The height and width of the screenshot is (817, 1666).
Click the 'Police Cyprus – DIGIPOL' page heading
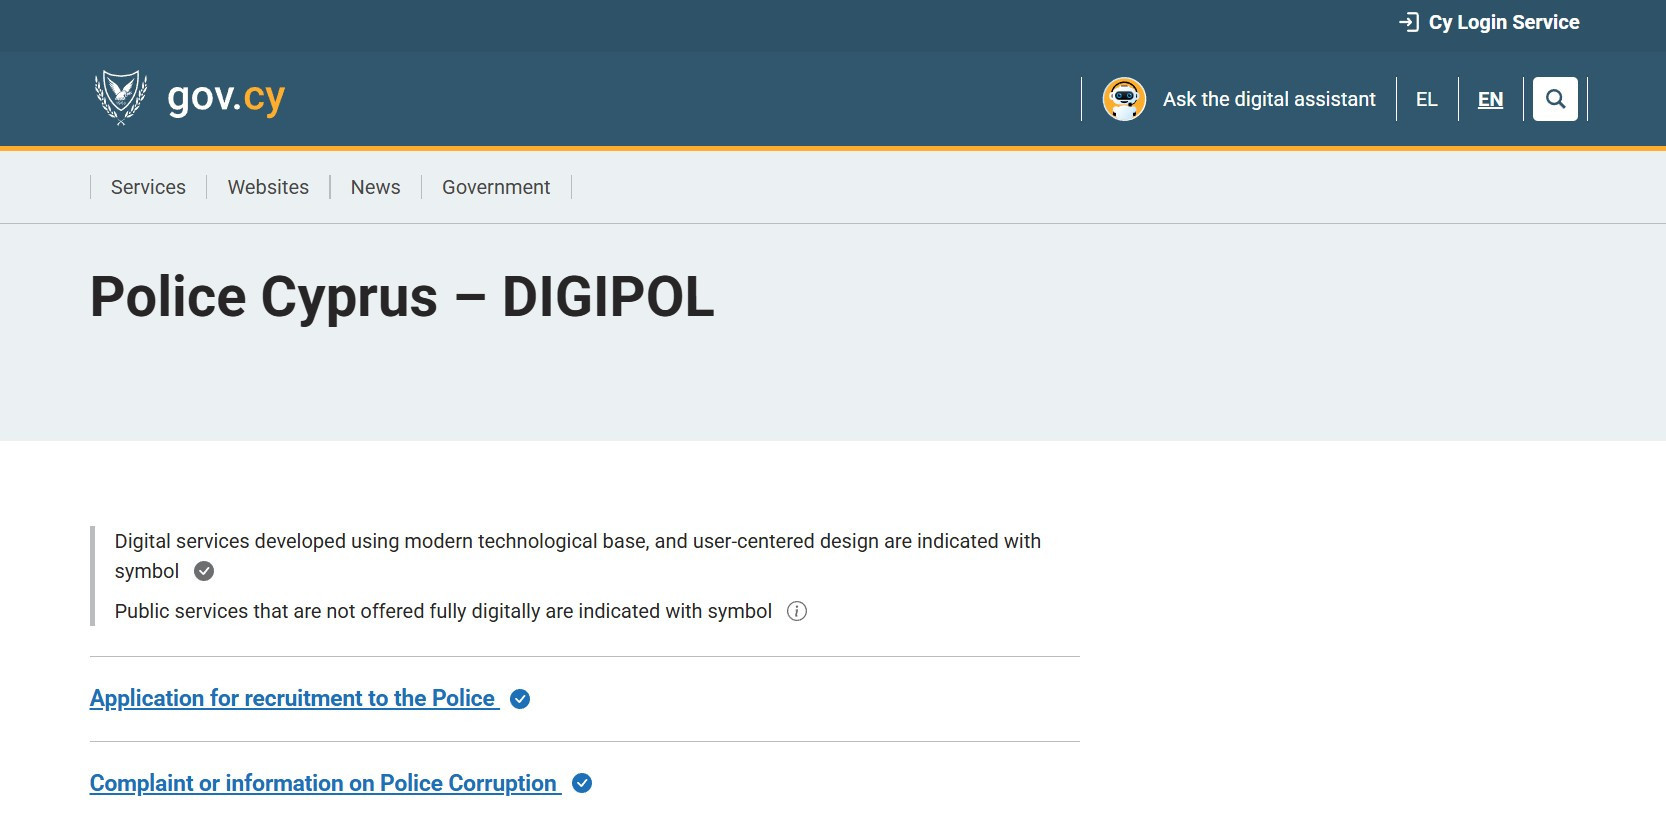click(x=402, y=297)
